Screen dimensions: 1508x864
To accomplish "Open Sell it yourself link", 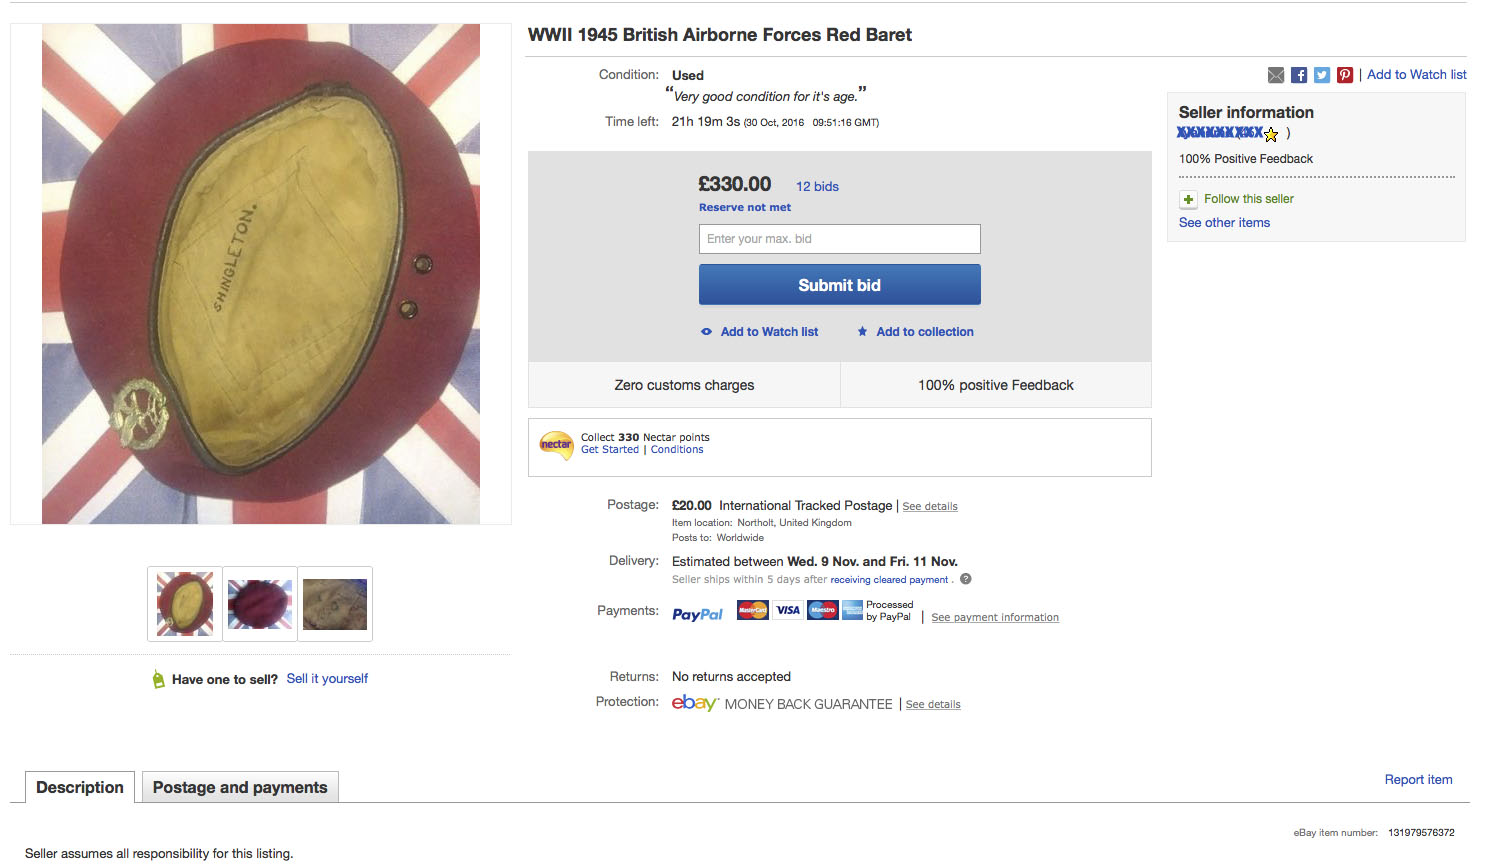I will pos(327,679).
